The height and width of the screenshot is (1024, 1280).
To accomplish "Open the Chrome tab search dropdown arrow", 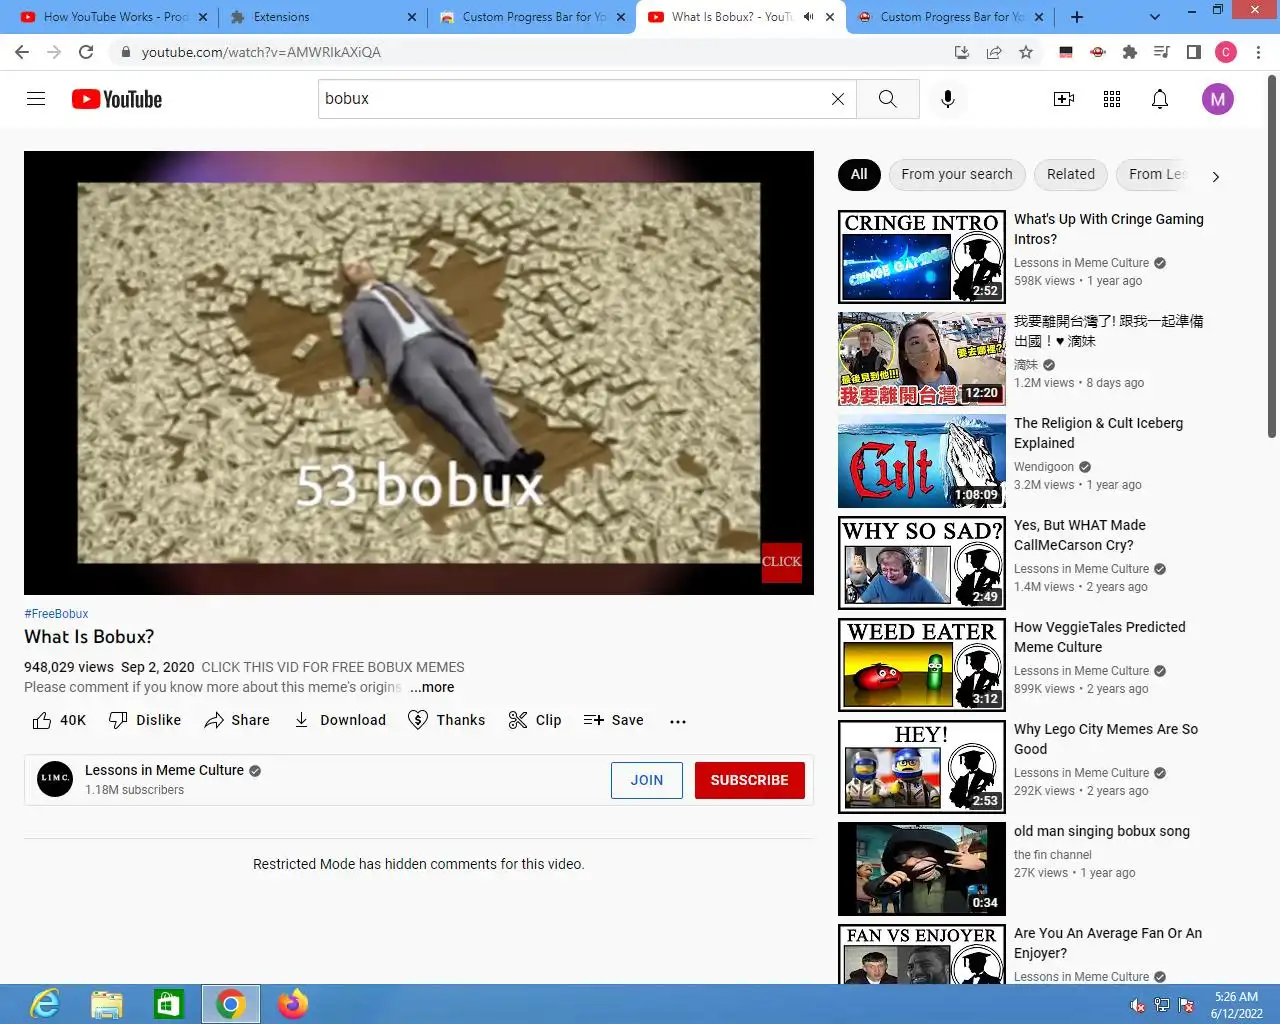I will 1155,17.
